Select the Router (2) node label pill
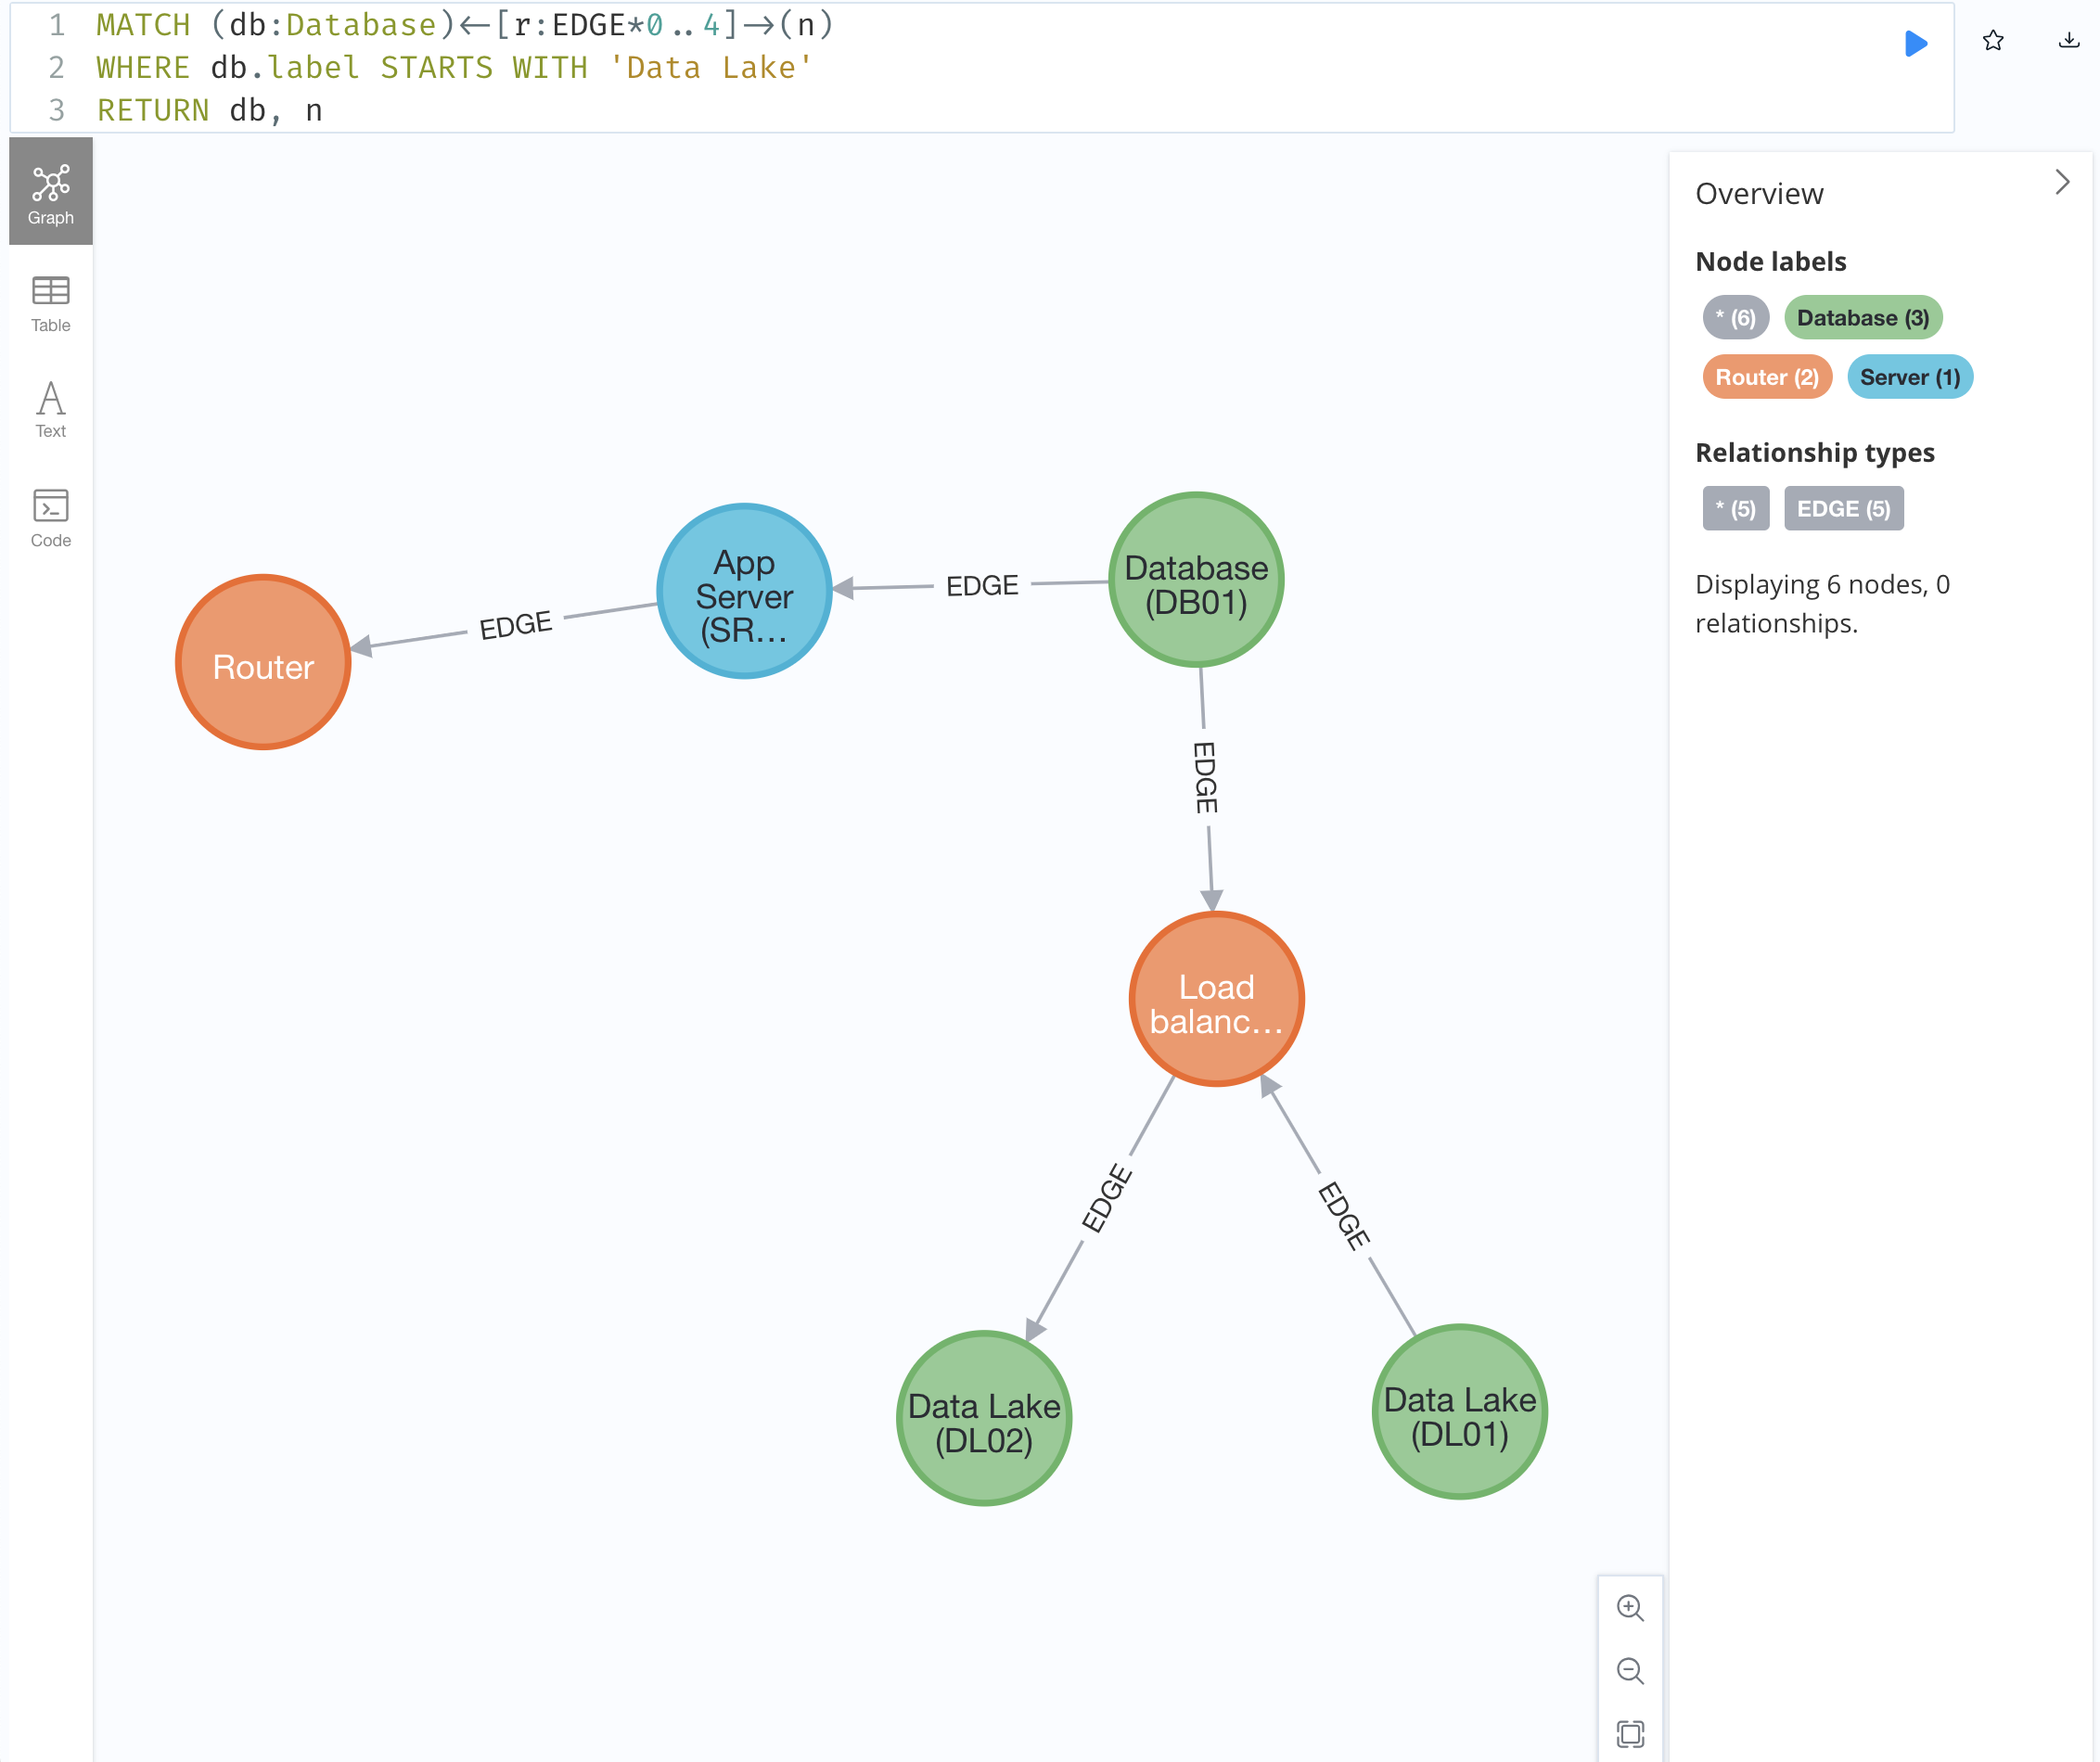Screen dimensions: 2100x1762 pos(1766,377)
